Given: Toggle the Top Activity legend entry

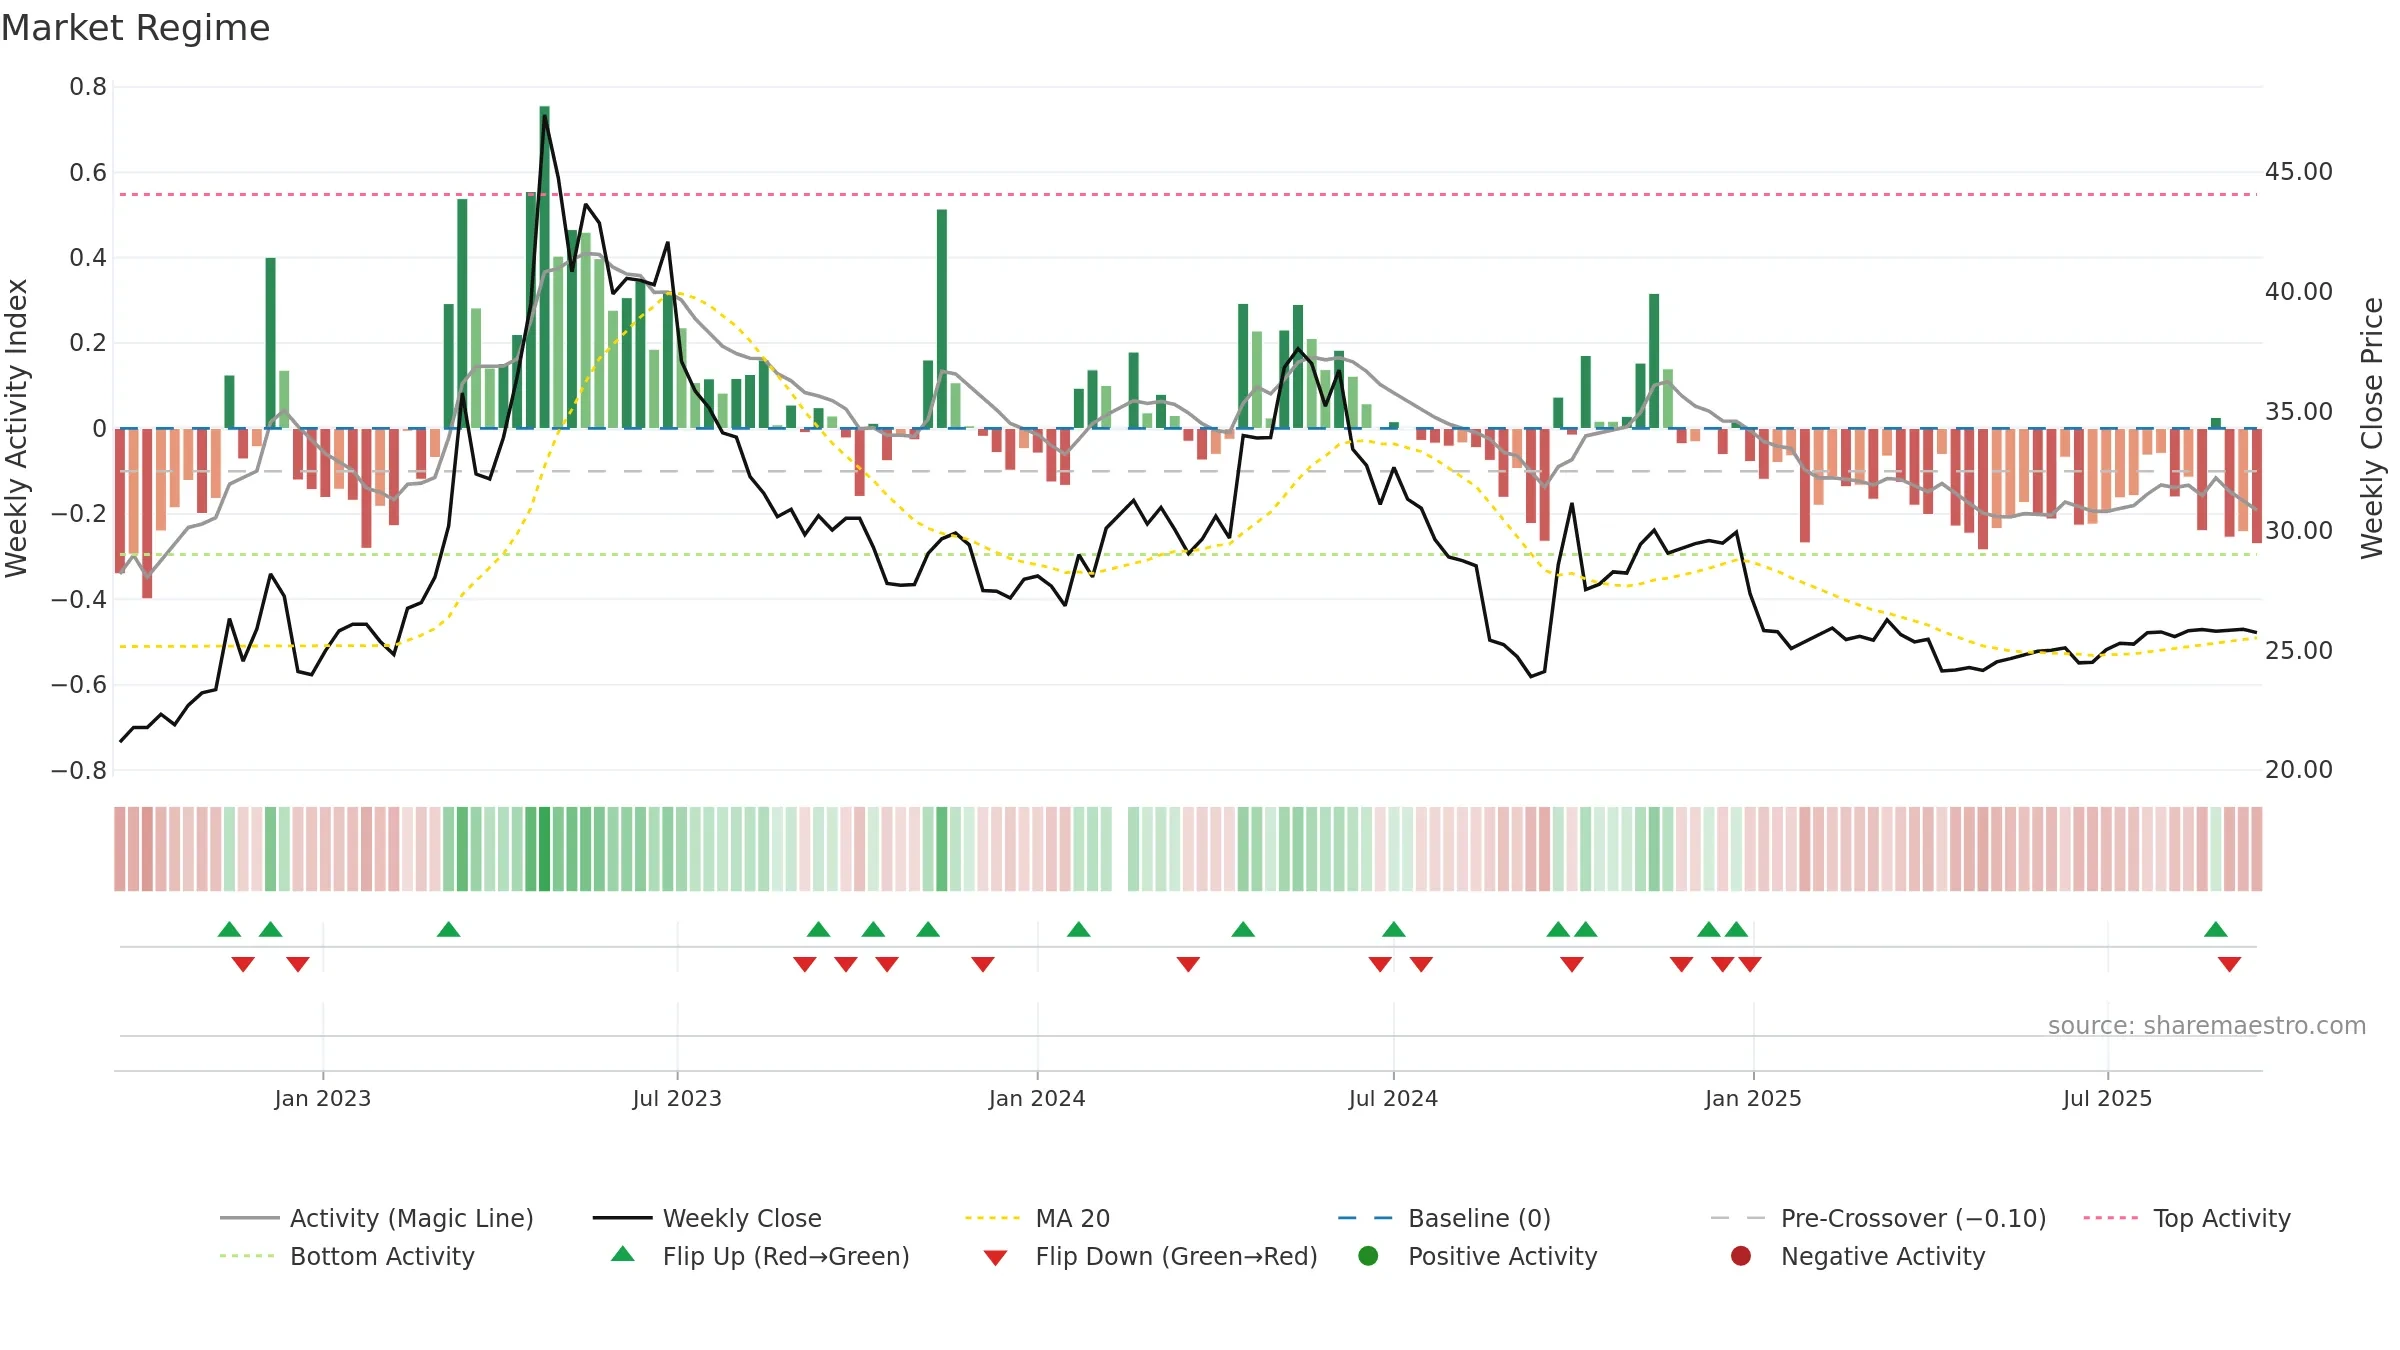Looking at the screenshot, I should click(x=2186, y=1218).
